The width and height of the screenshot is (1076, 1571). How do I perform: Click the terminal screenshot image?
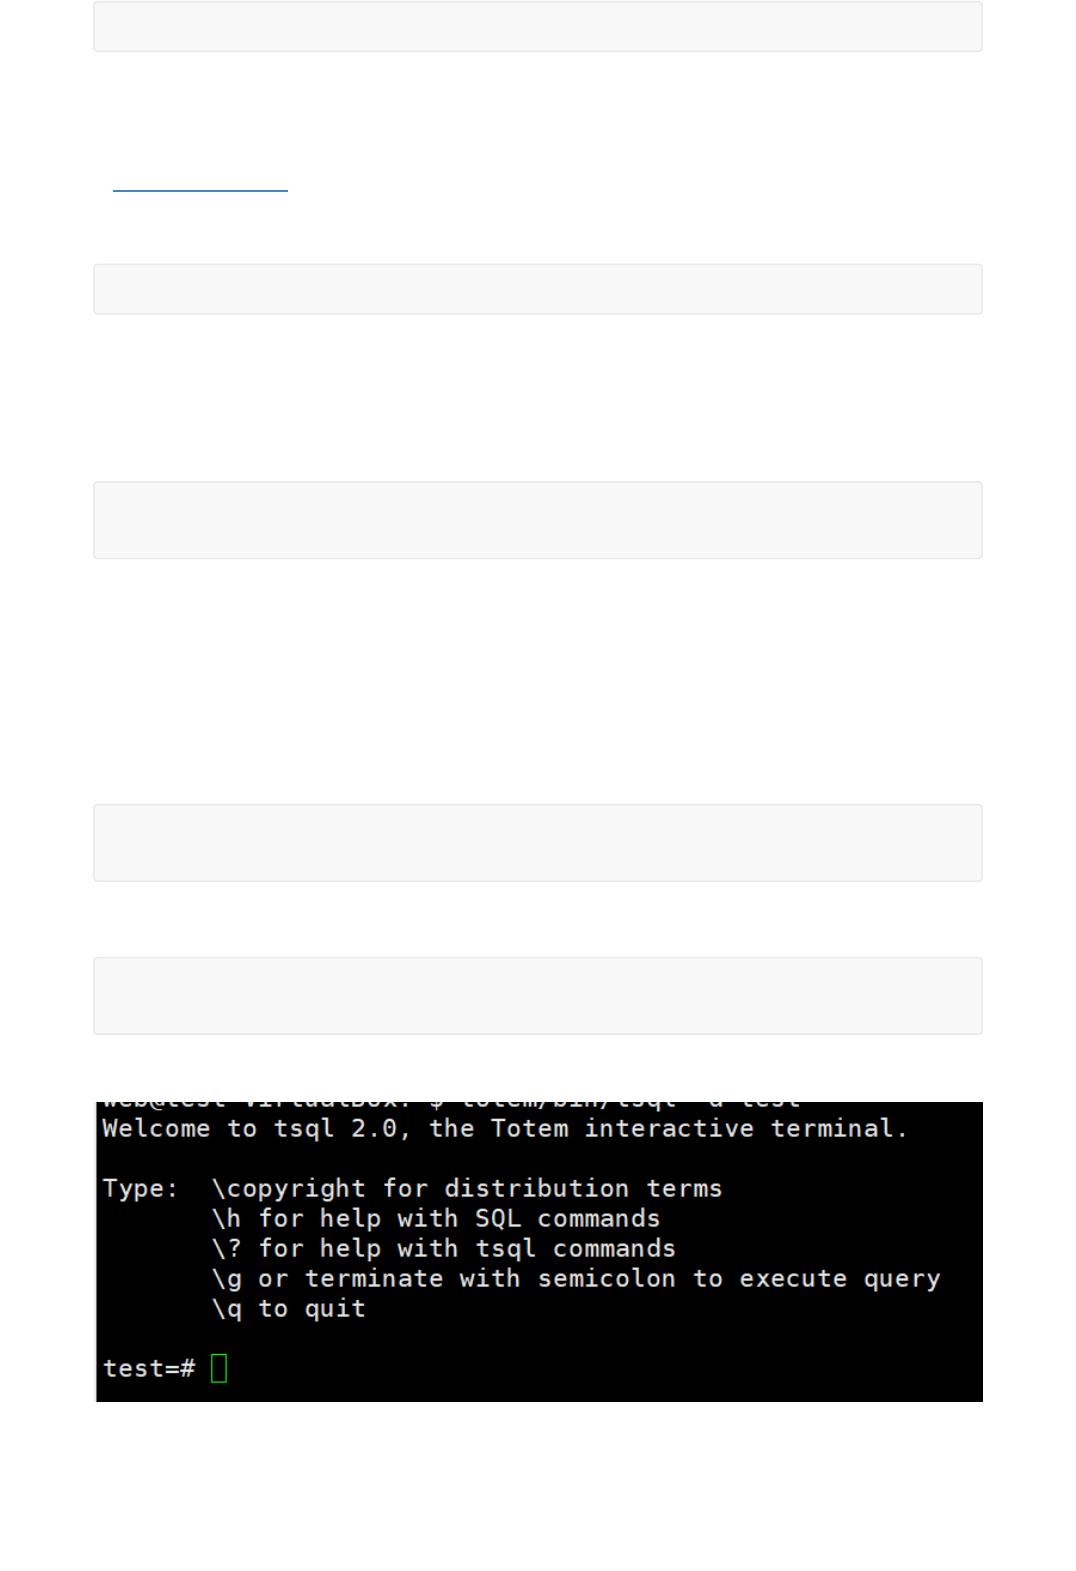click(x=539, y=1251)
